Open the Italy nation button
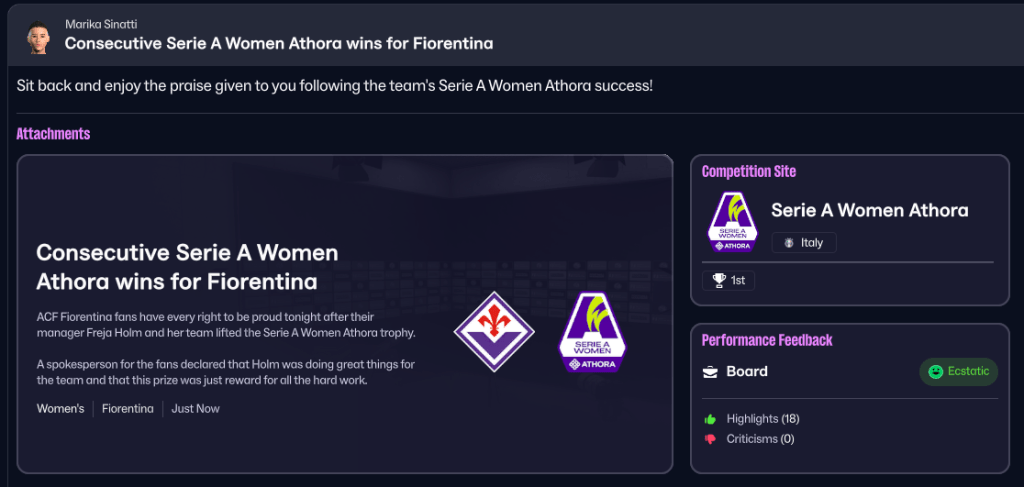 pos(803,243)
